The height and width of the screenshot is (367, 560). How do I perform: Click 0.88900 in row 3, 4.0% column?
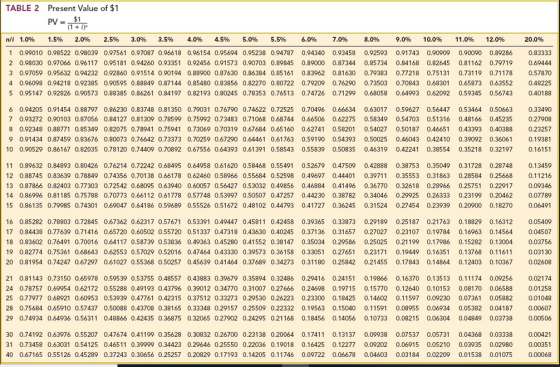pos(199,73)
